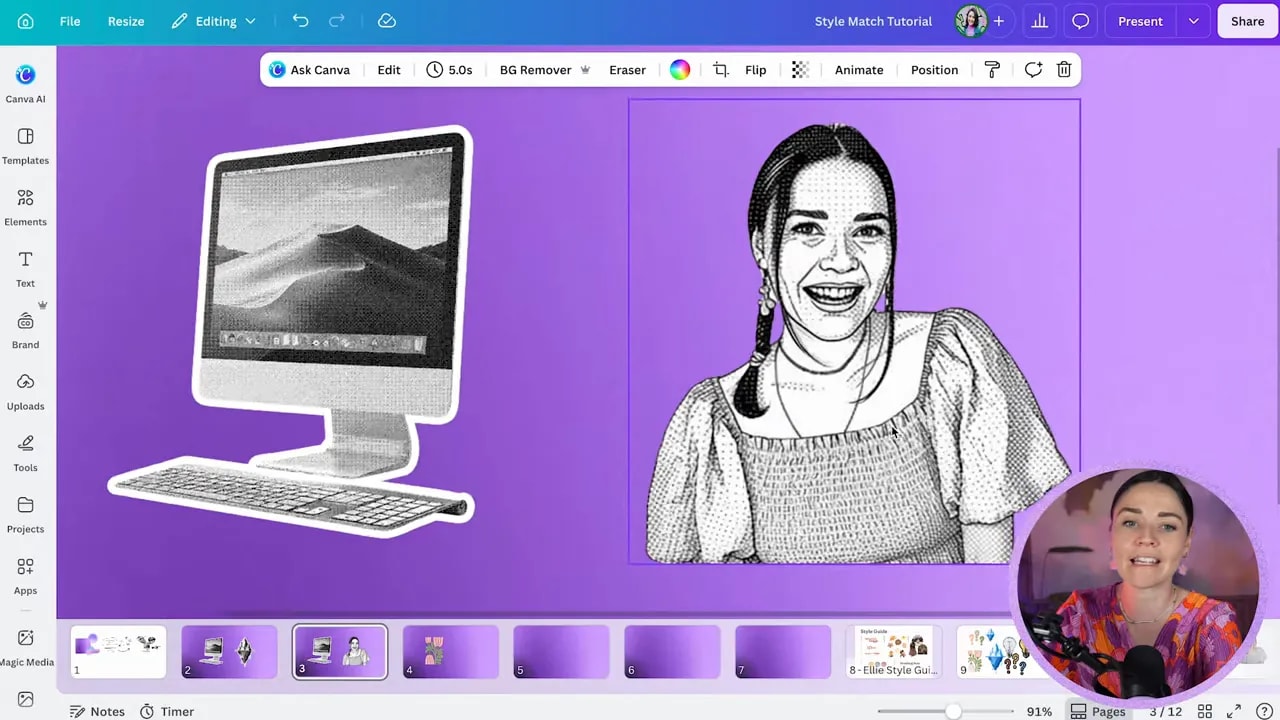Click Ask Canva in toolbar

pos(310,70)
